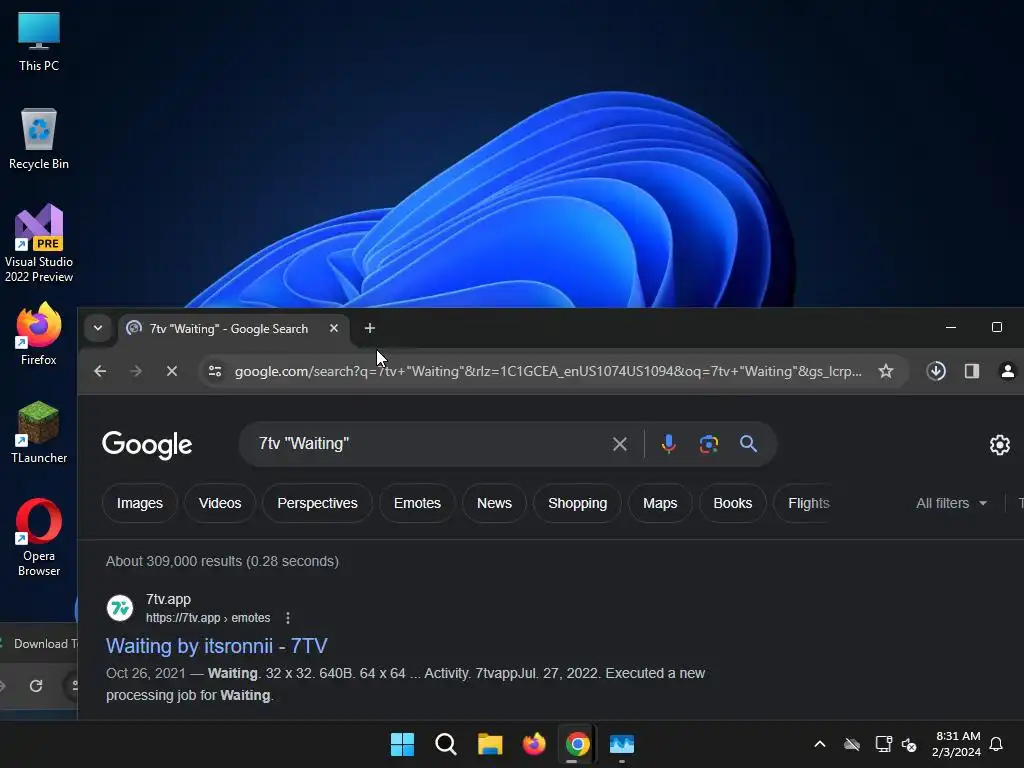Open Firefox from taskbar

pos(534,744)
